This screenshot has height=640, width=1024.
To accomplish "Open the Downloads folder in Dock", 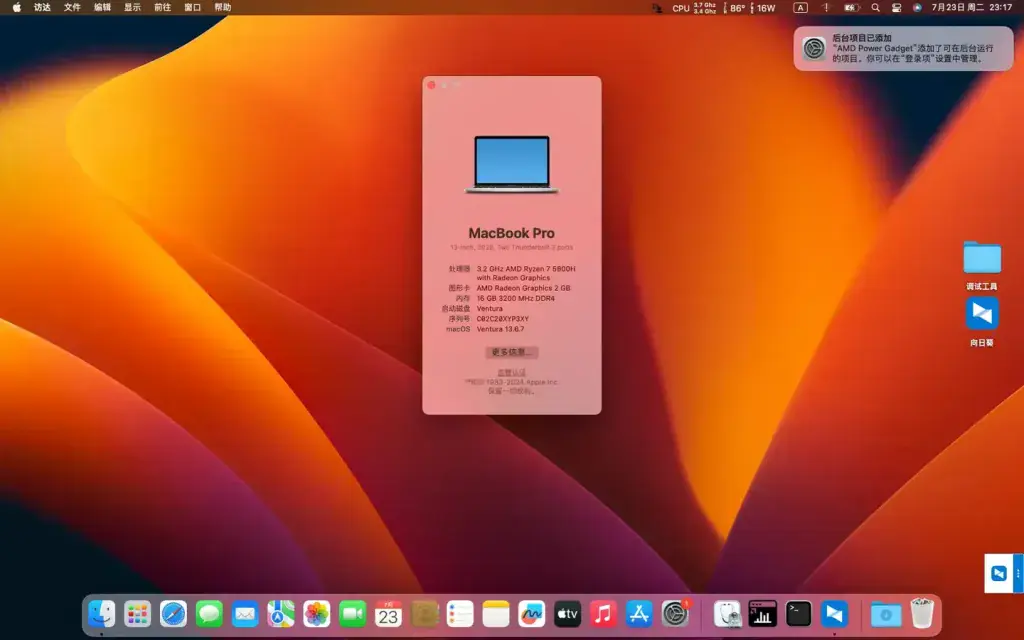I will 886,614.
